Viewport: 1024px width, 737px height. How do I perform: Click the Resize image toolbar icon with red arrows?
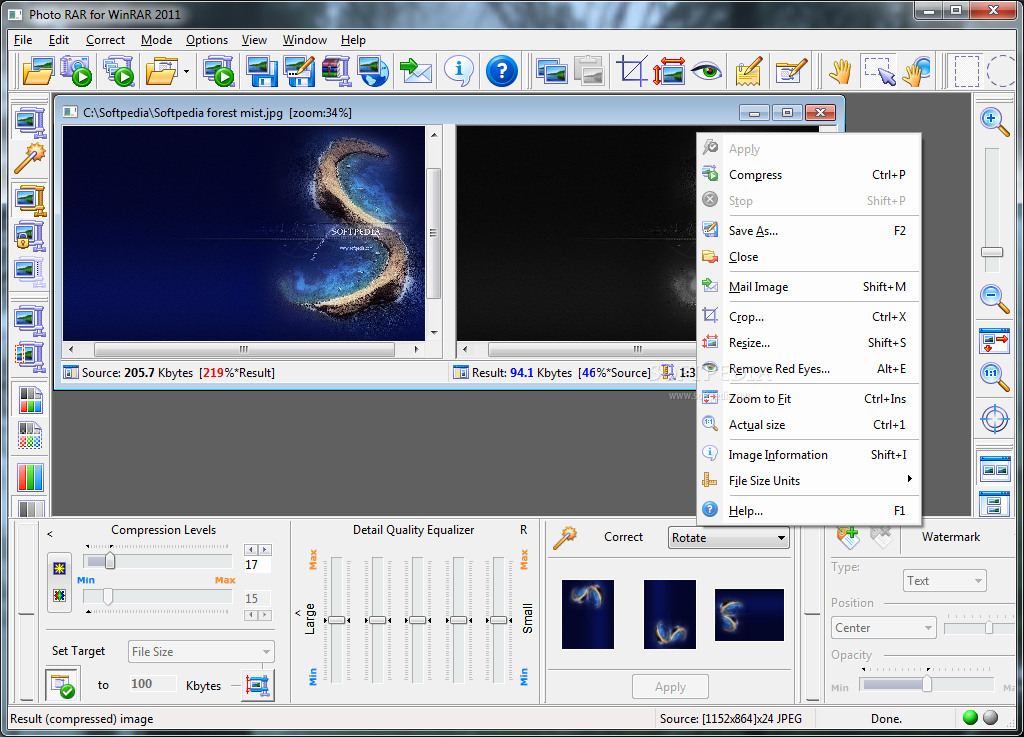click(669, 71)
